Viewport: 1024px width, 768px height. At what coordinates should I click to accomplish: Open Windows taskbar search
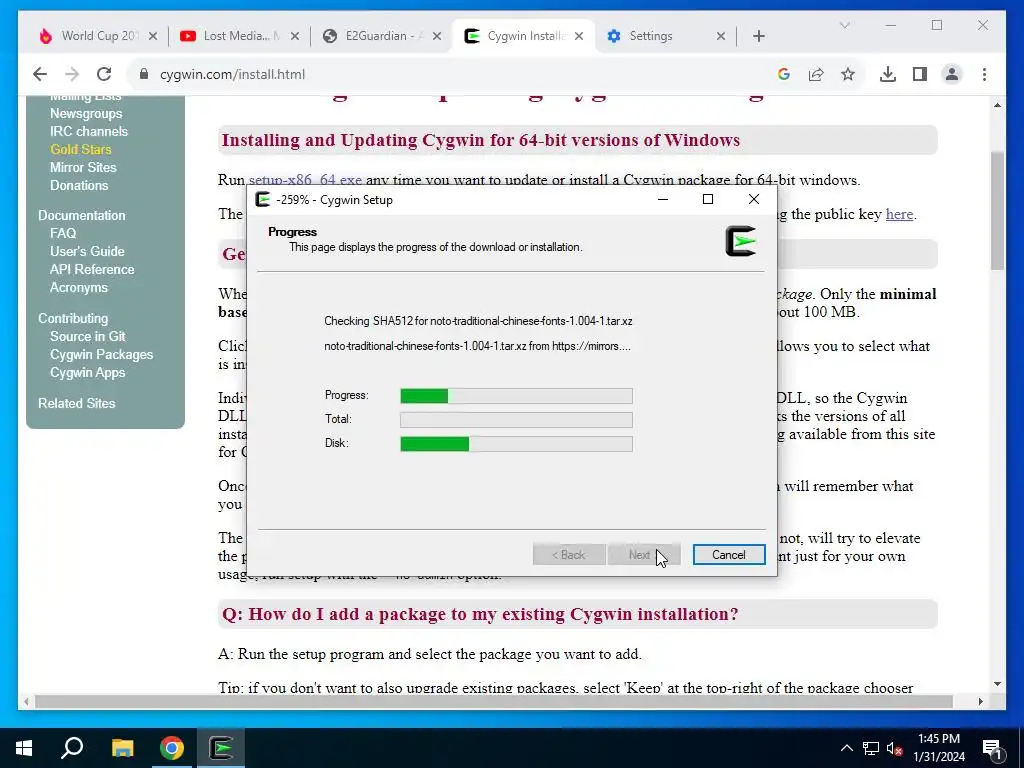(72, 748)
